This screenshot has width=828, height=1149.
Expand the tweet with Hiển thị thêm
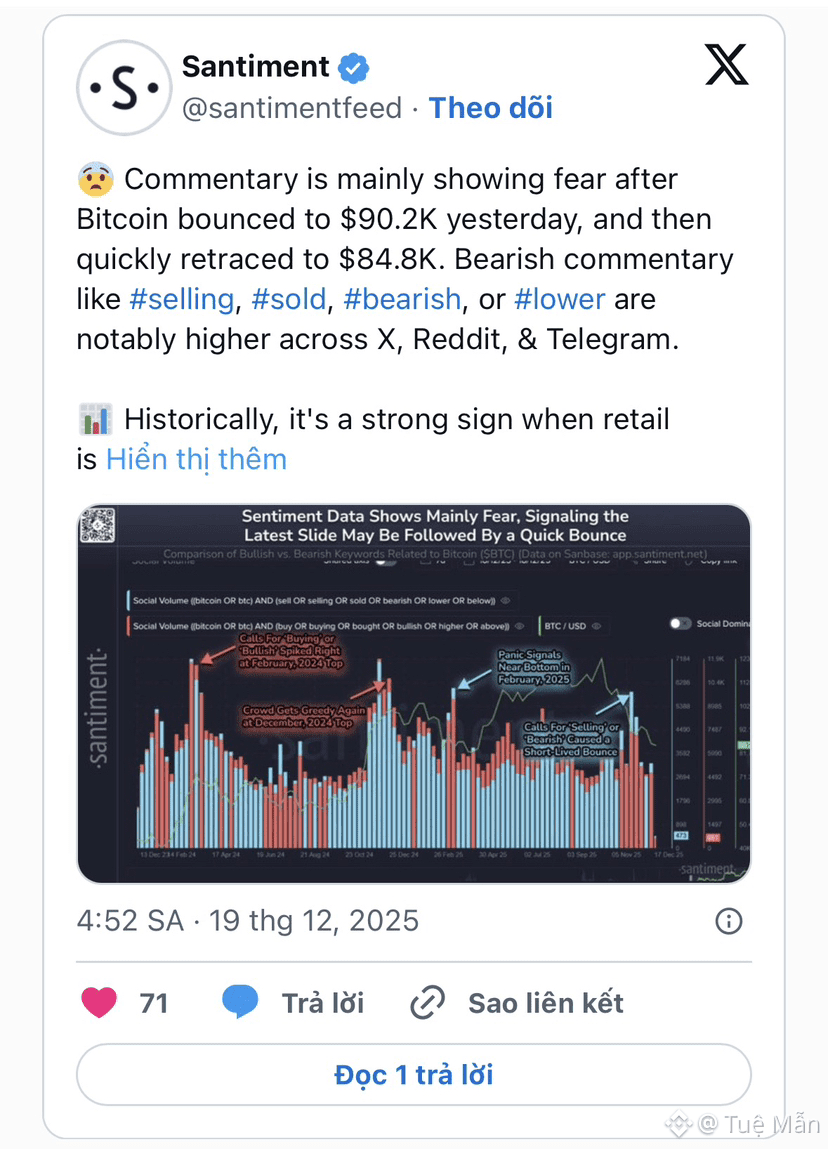(196, 459)
